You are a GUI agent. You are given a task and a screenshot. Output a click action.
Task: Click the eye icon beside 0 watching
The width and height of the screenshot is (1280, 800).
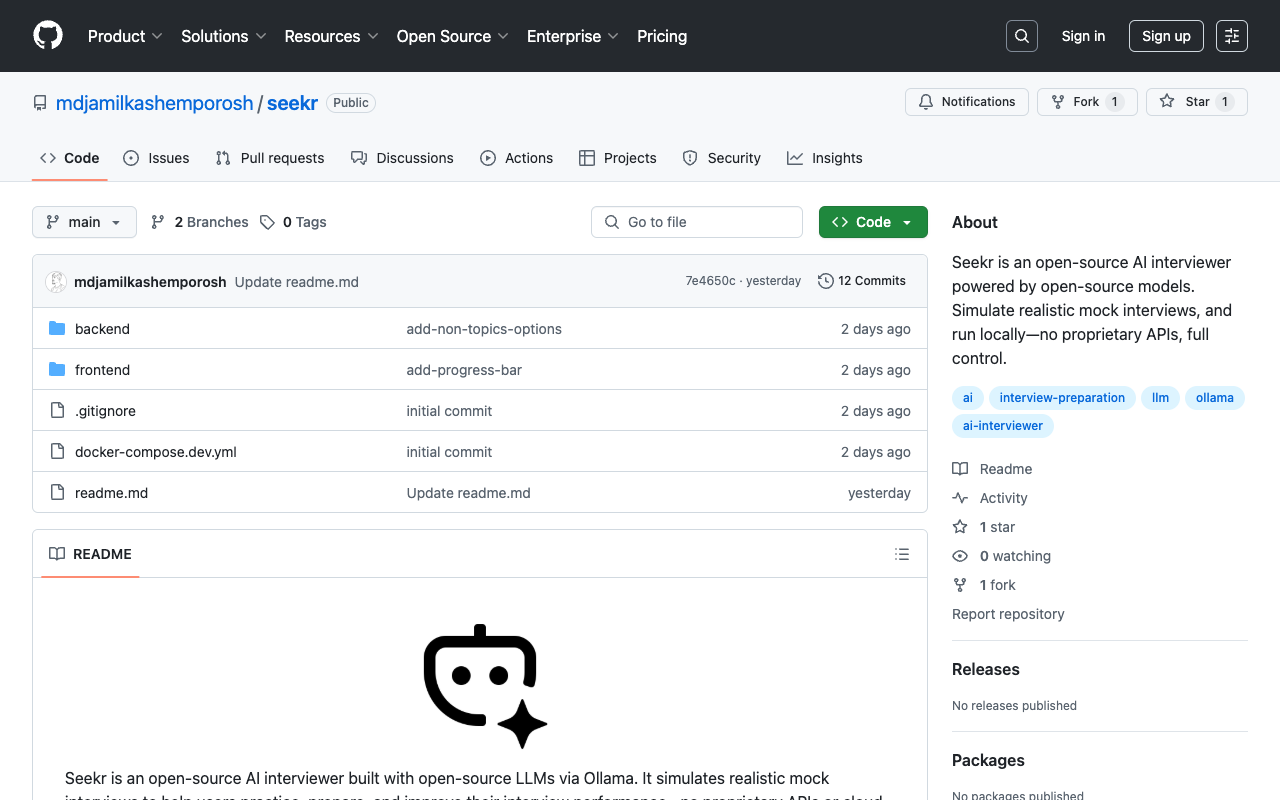960,556
